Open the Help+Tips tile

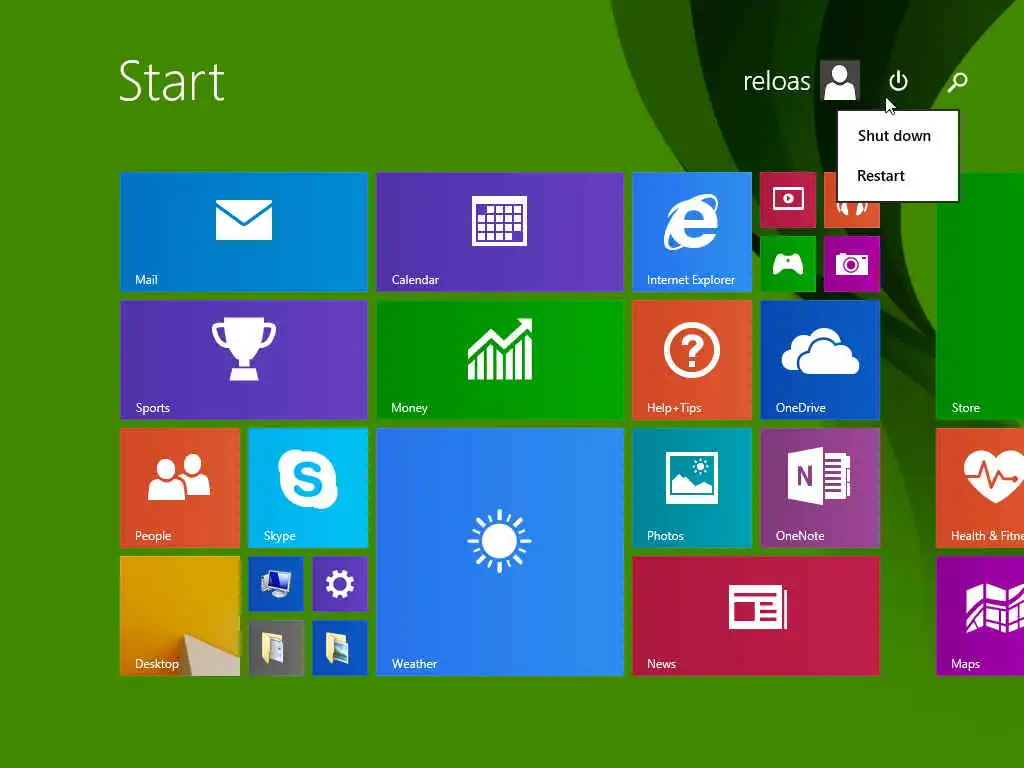coord(692,360)
